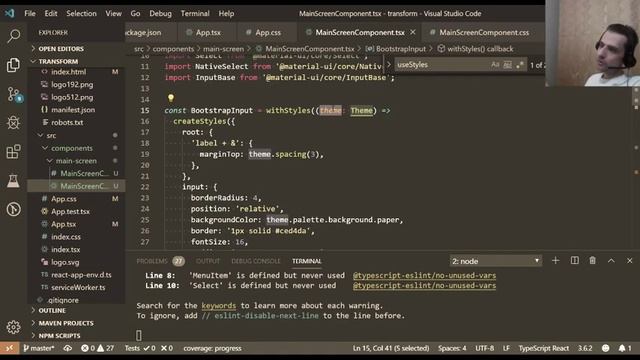This screenshot has height=360, width=640.
Task: Close the MainScreenComponent.tsx tab
Action: 413,32
